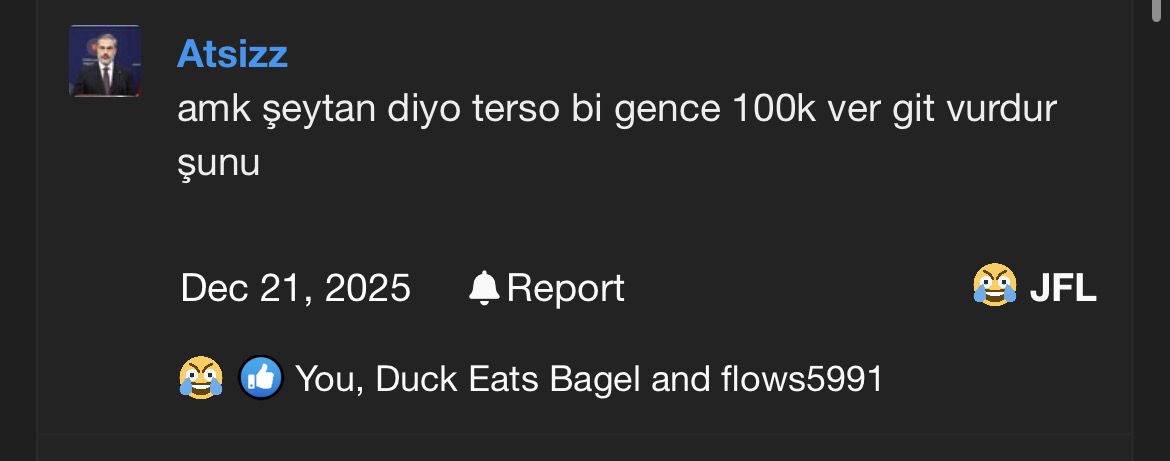The image size is (1170, 461).
Task: Click the Report link text
Action: click(x=565, y=288)
